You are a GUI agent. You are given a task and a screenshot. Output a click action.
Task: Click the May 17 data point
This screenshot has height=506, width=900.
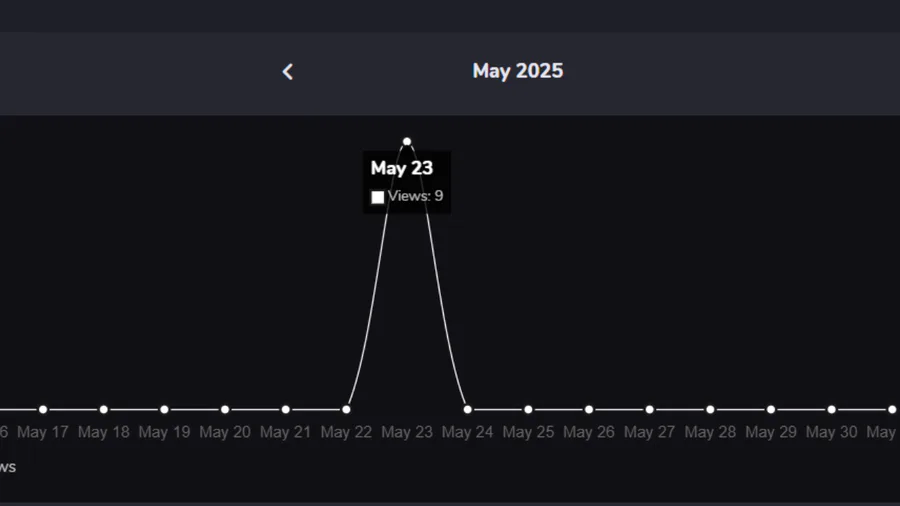pos(43,409)
